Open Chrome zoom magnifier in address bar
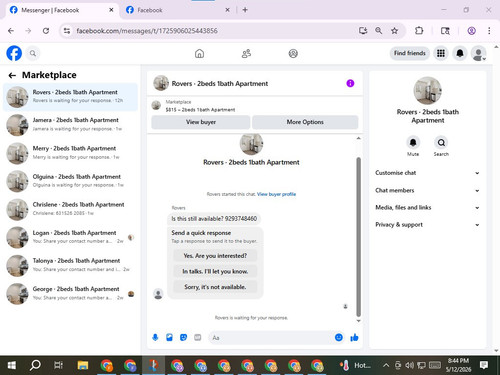 378,31
